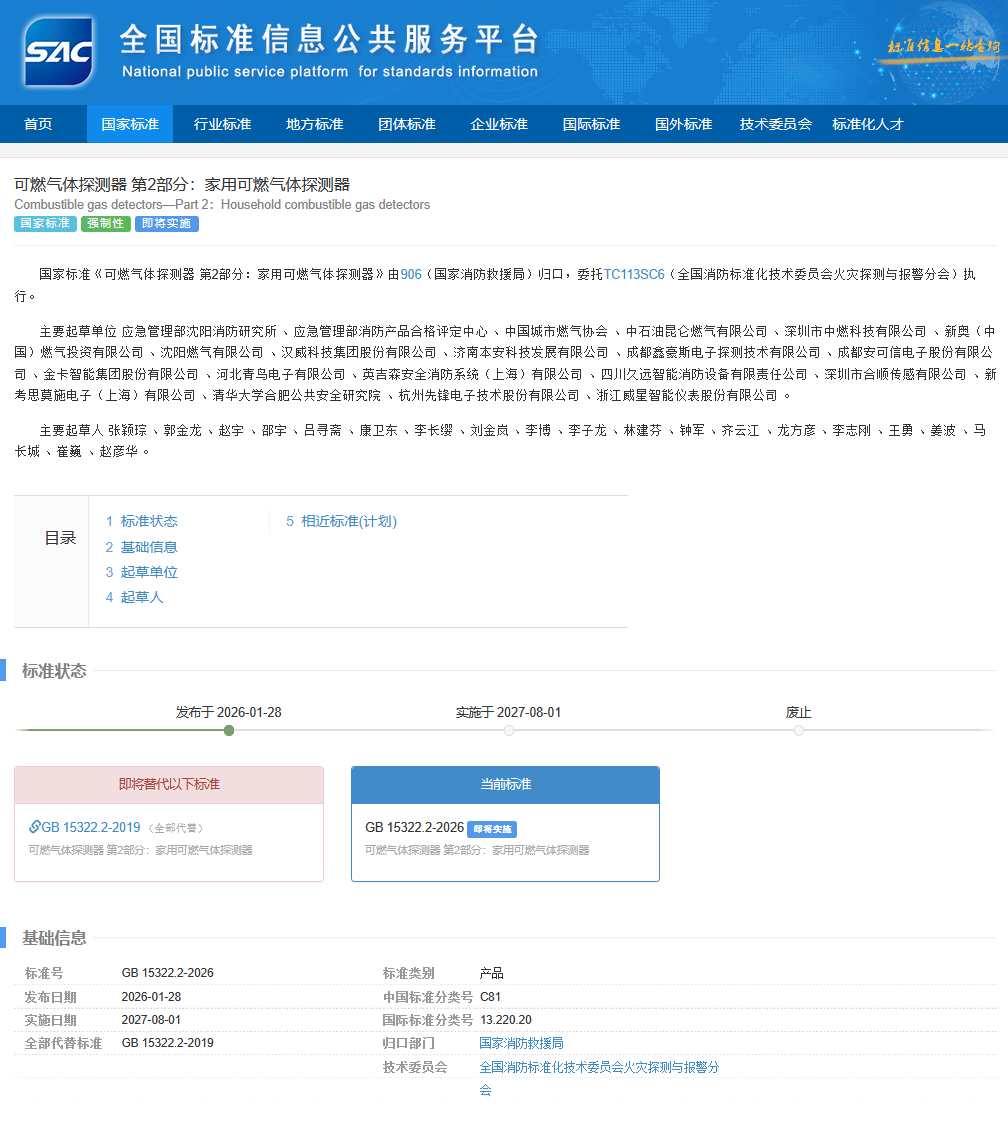Viewport: 1008px width, 1127px height.
Task: Jump to 相近标准(计划) contents entry
Action: point(348,521)
